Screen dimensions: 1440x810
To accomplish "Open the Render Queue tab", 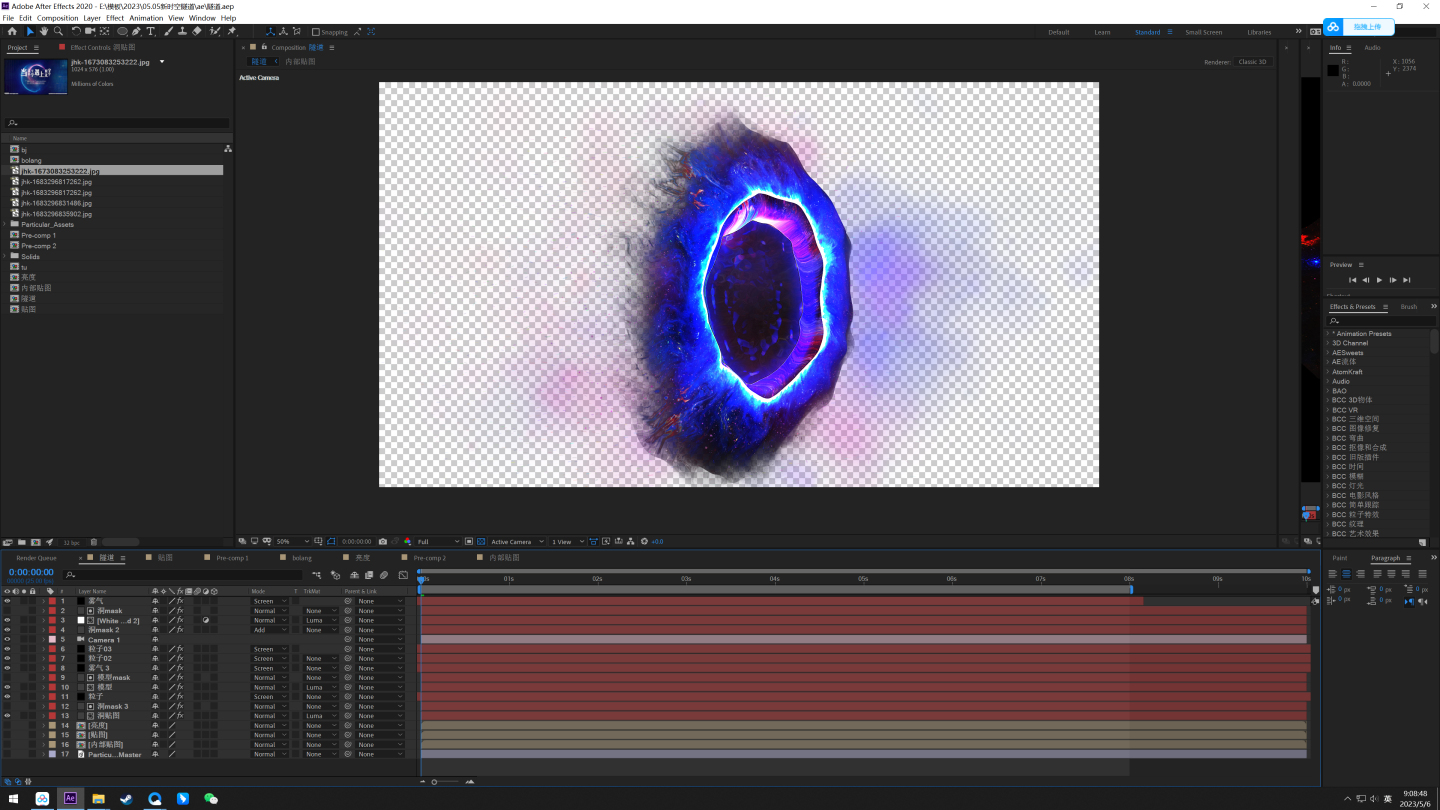I will coord(36,558).
